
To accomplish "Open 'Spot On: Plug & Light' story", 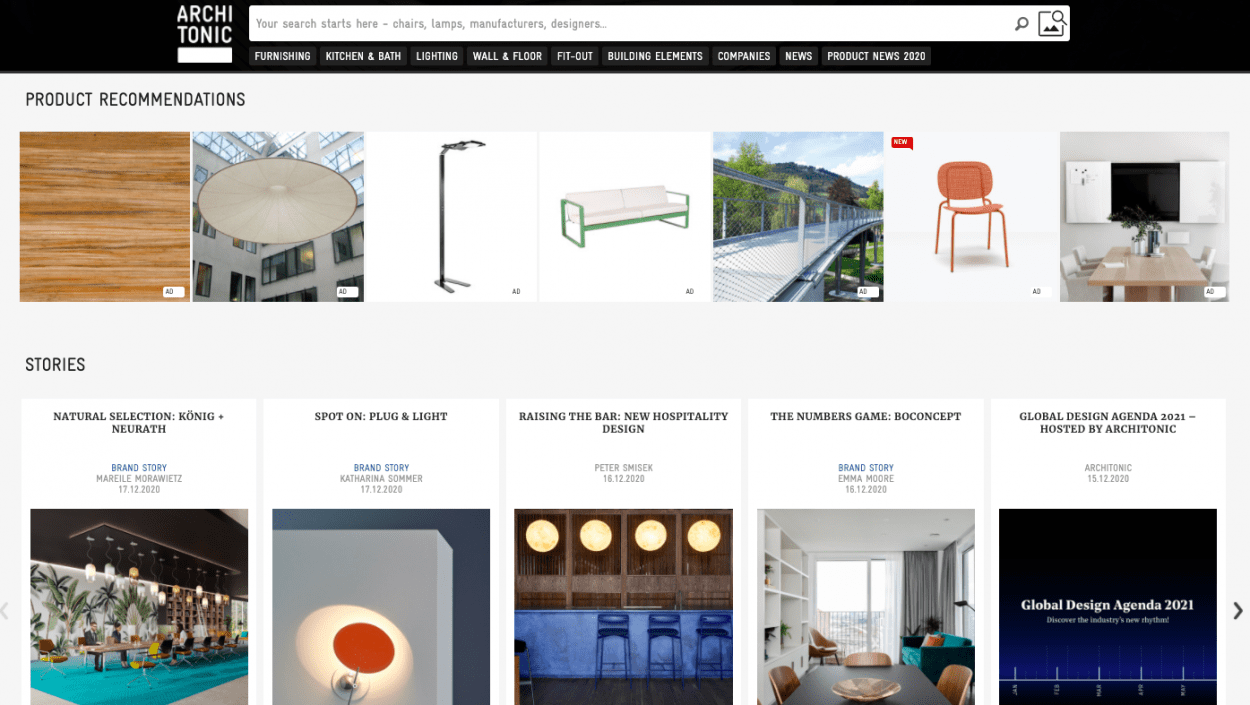I will coord(381,416).
